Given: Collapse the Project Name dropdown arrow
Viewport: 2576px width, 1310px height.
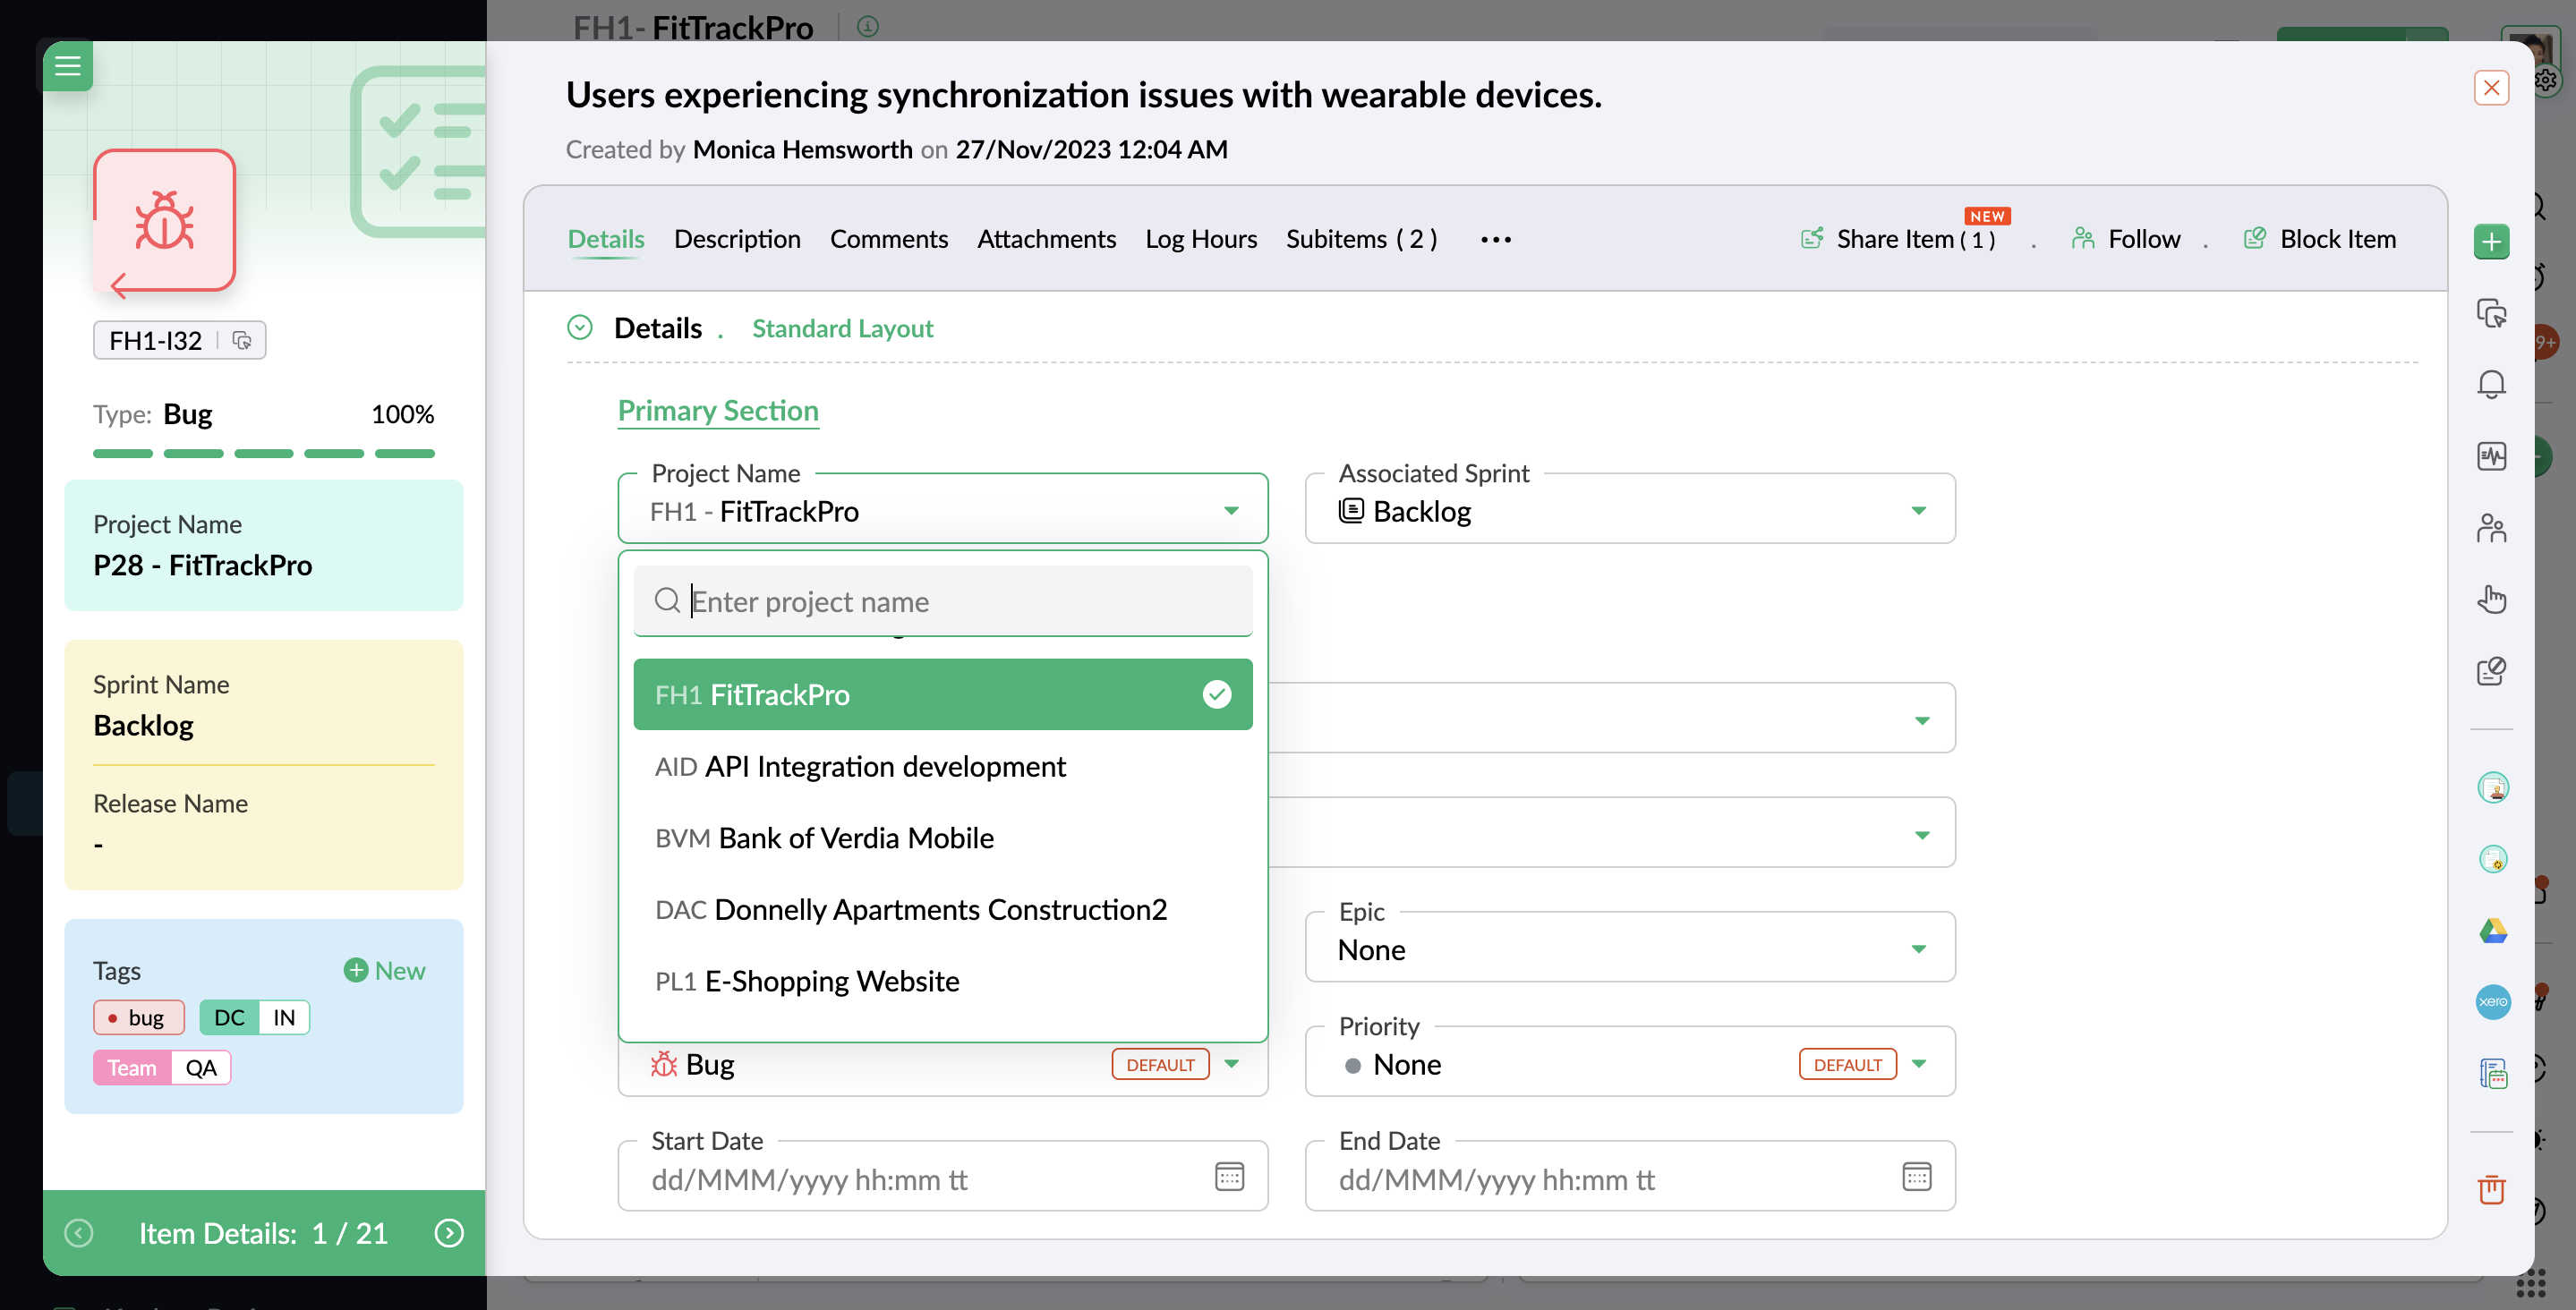Looking at the screenshot, I should point(1231,511).
